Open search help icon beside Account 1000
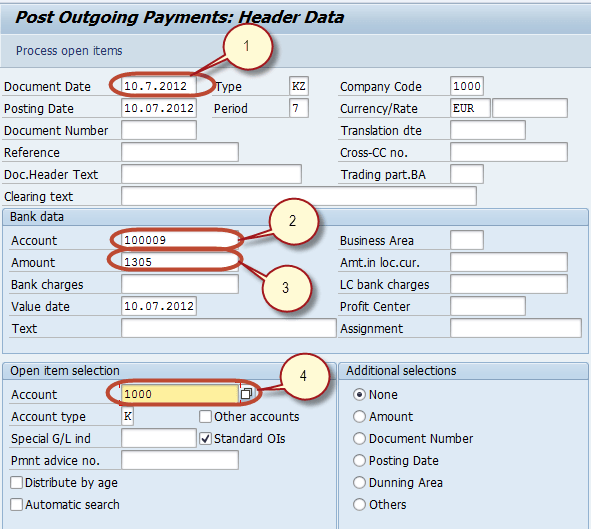This screenshot has width=591, height=529. click(246, 394)
